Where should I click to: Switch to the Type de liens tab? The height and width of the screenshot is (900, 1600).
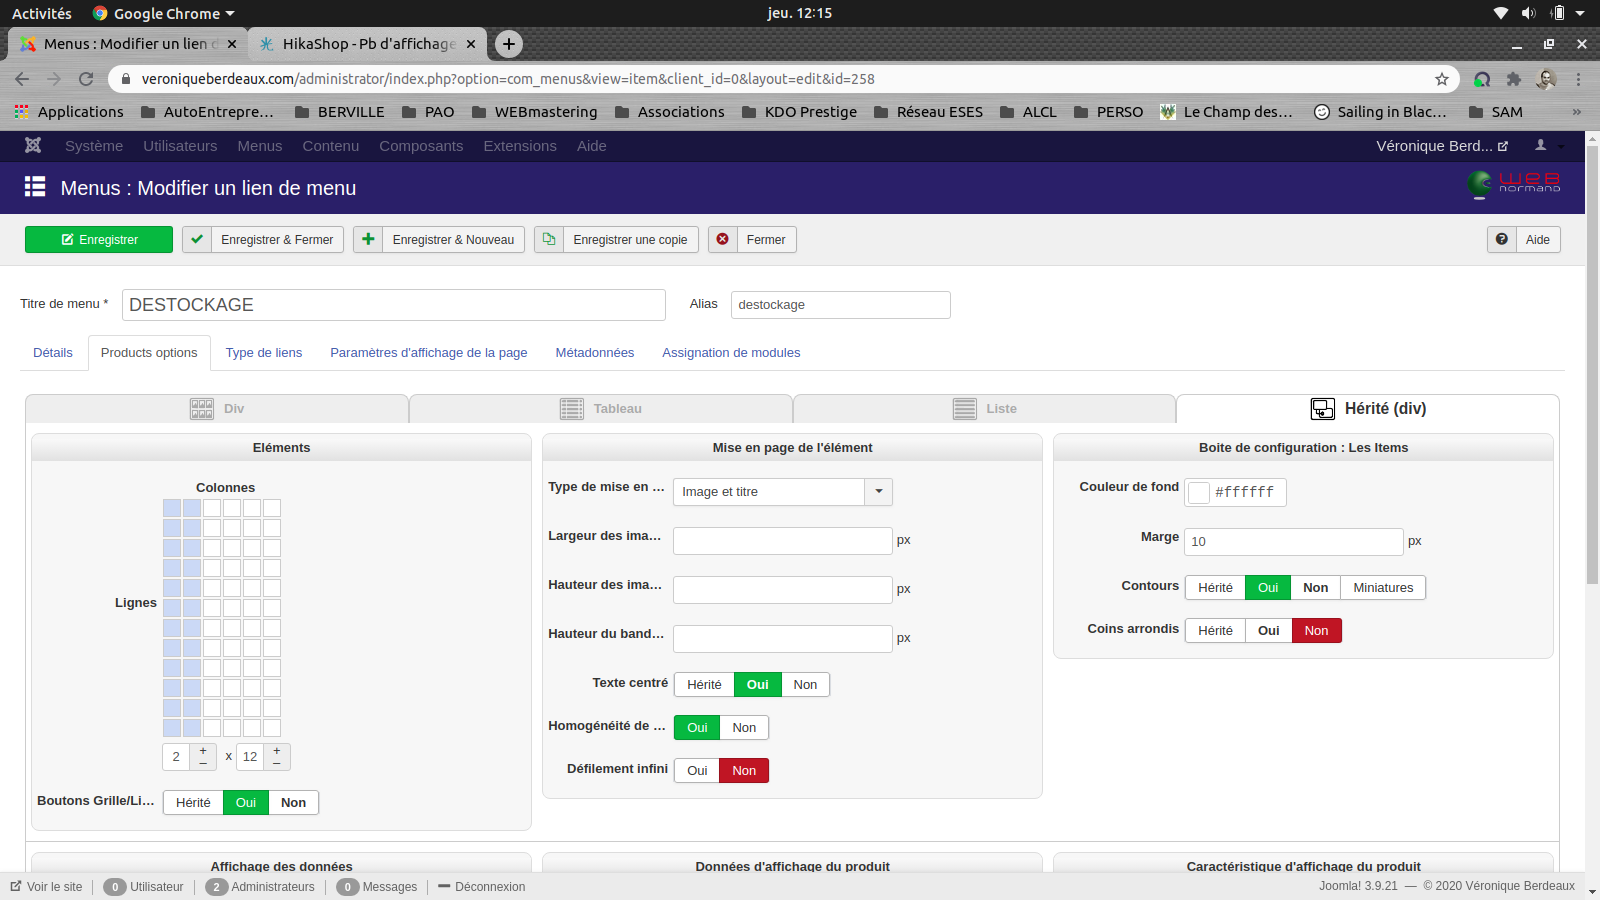264,353
